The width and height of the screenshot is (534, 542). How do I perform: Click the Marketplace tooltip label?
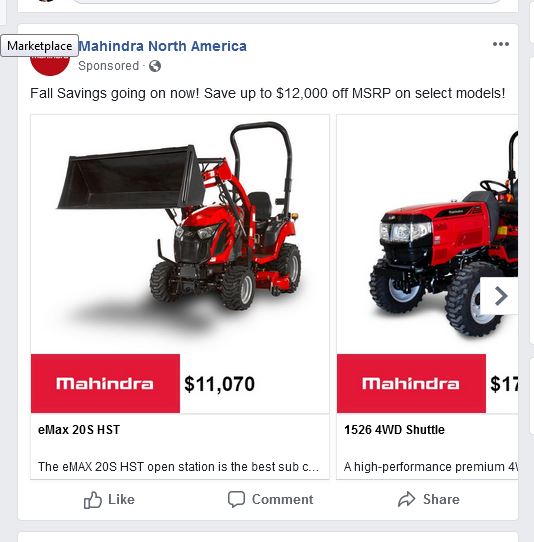click(39, 46)
